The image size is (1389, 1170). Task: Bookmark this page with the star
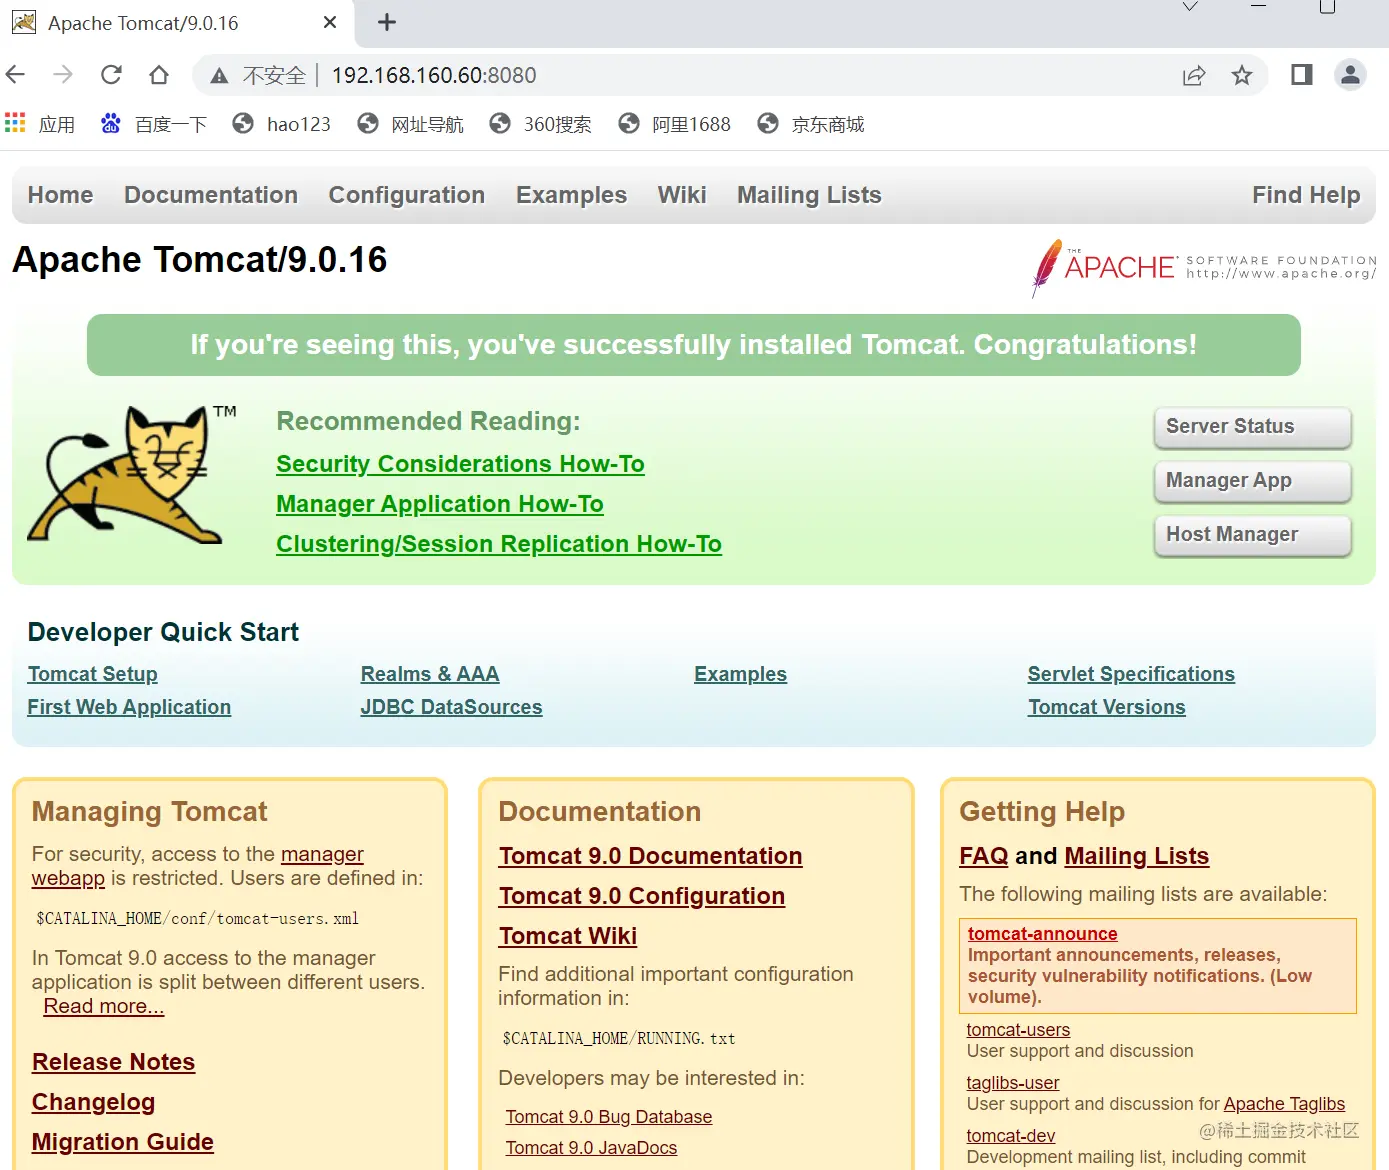pyautogui.click(x=1242, y=75)
